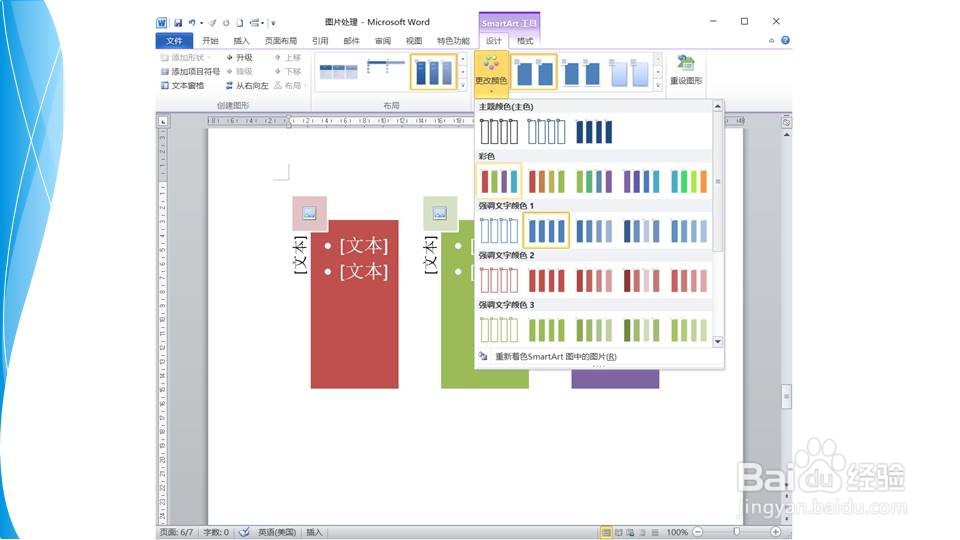Pick third colorful swatch under 彩色

pyautogui.click(x=594, y=181)
